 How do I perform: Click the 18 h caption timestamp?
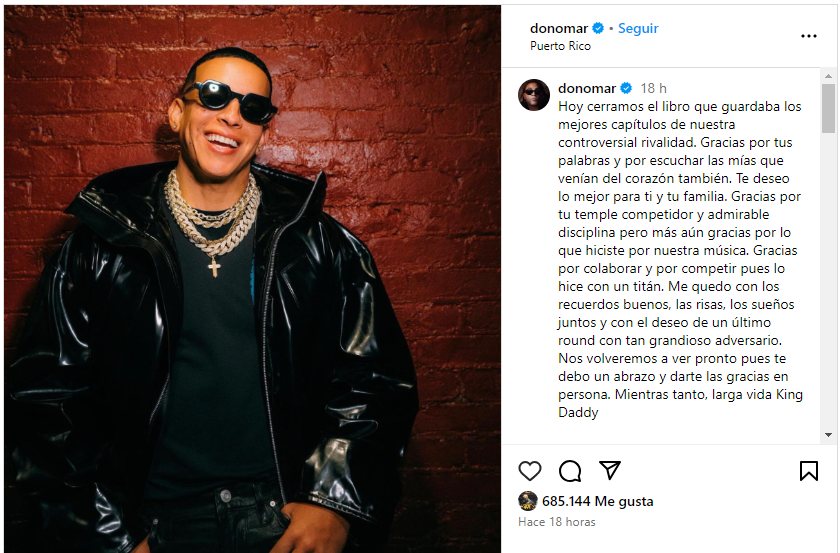pos(654,88)
